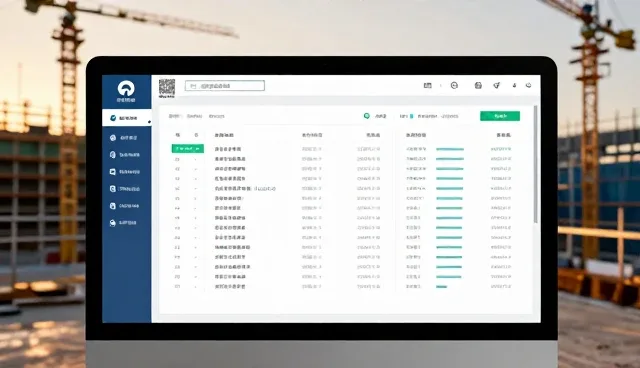Click the small arrow on the highlighted sidebar item
Viewport: 640px width, 368px height.
coord(149,122)
